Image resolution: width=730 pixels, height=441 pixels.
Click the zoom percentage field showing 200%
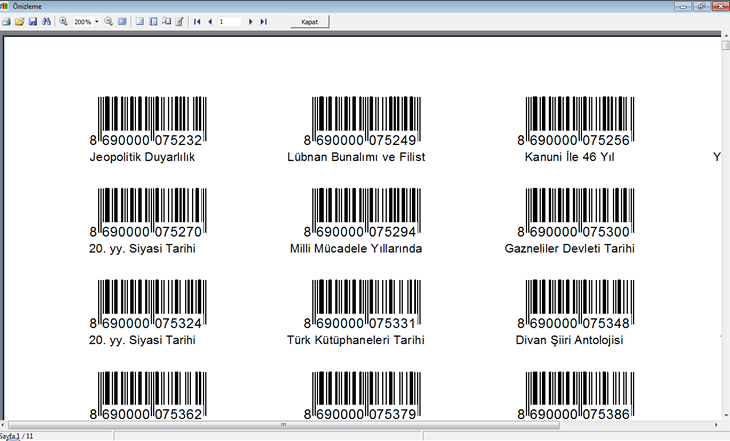click(83, 21)
